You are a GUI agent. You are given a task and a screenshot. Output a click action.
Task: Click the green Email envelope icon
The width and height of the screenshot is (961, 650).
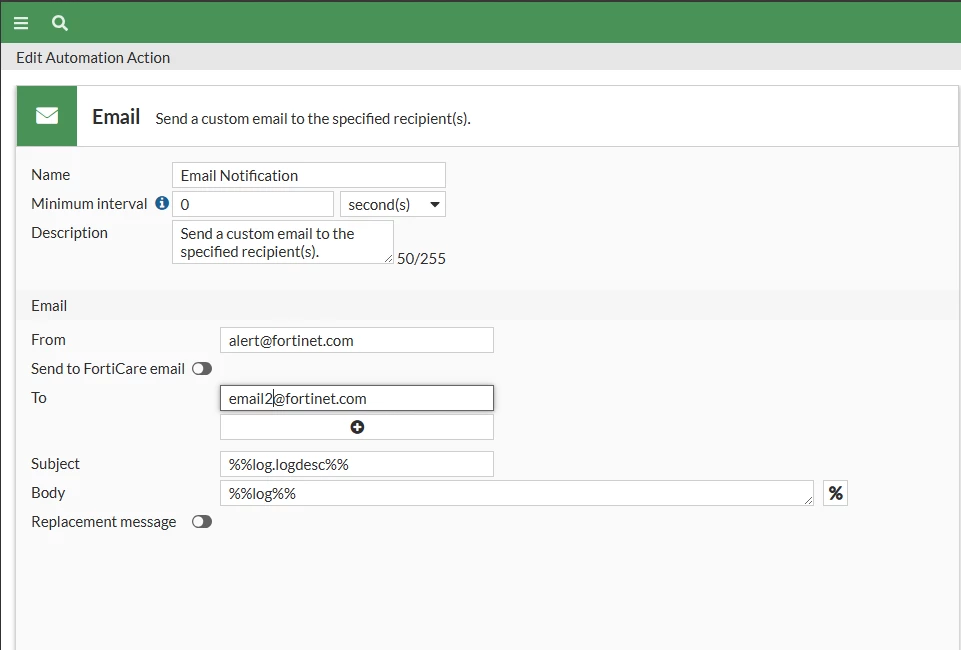47,116
